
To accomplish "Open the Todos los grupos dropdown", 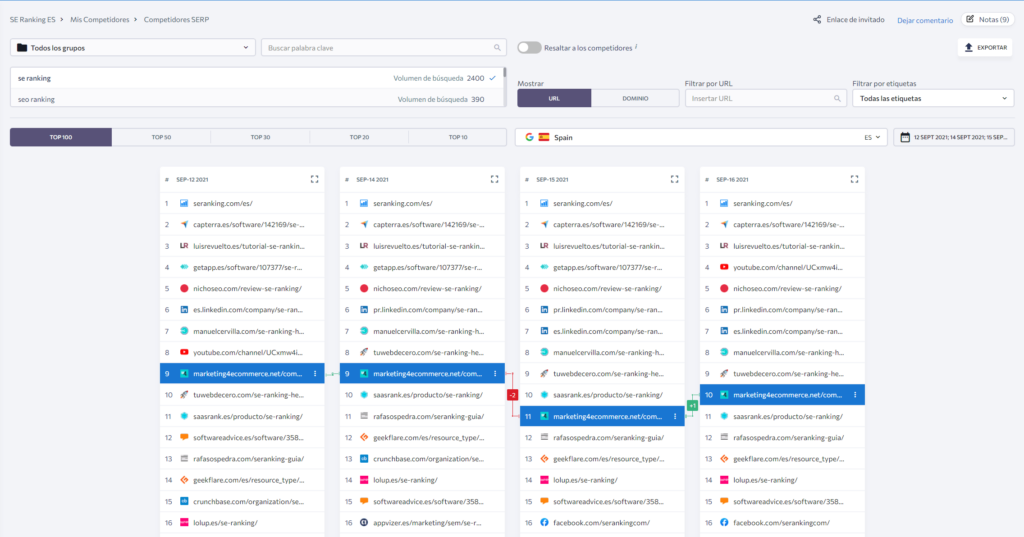I will (133, 48).
